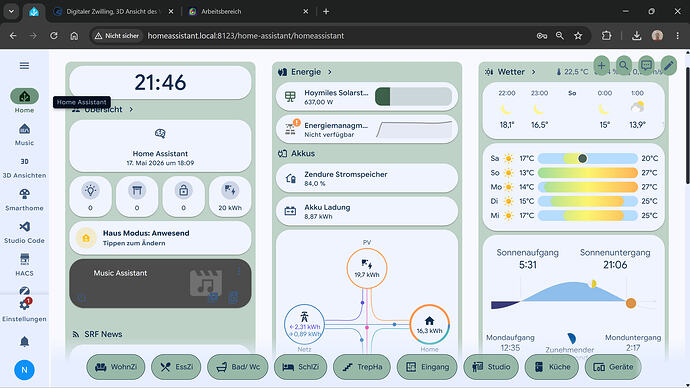
Task: Bookmark this page with star
Action: click(578, 36)
